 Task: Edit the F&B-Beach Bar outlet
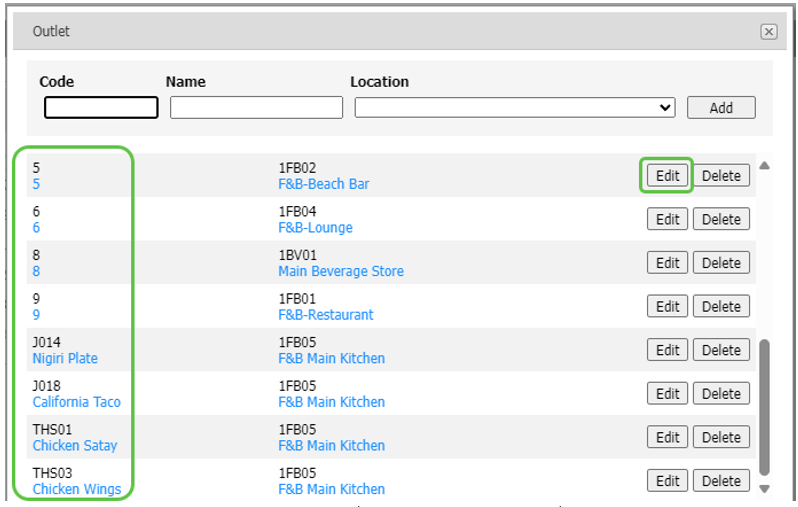pos(667,176)
